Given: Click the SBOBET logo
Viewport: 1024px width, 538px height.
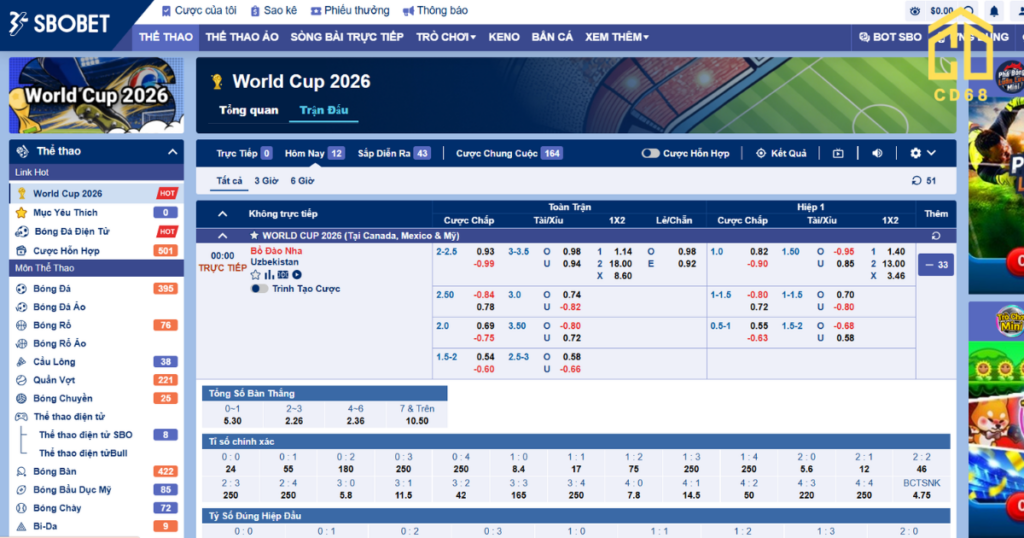Looking at the screenshot, I should pyautogui.click(x=59, y=24).
